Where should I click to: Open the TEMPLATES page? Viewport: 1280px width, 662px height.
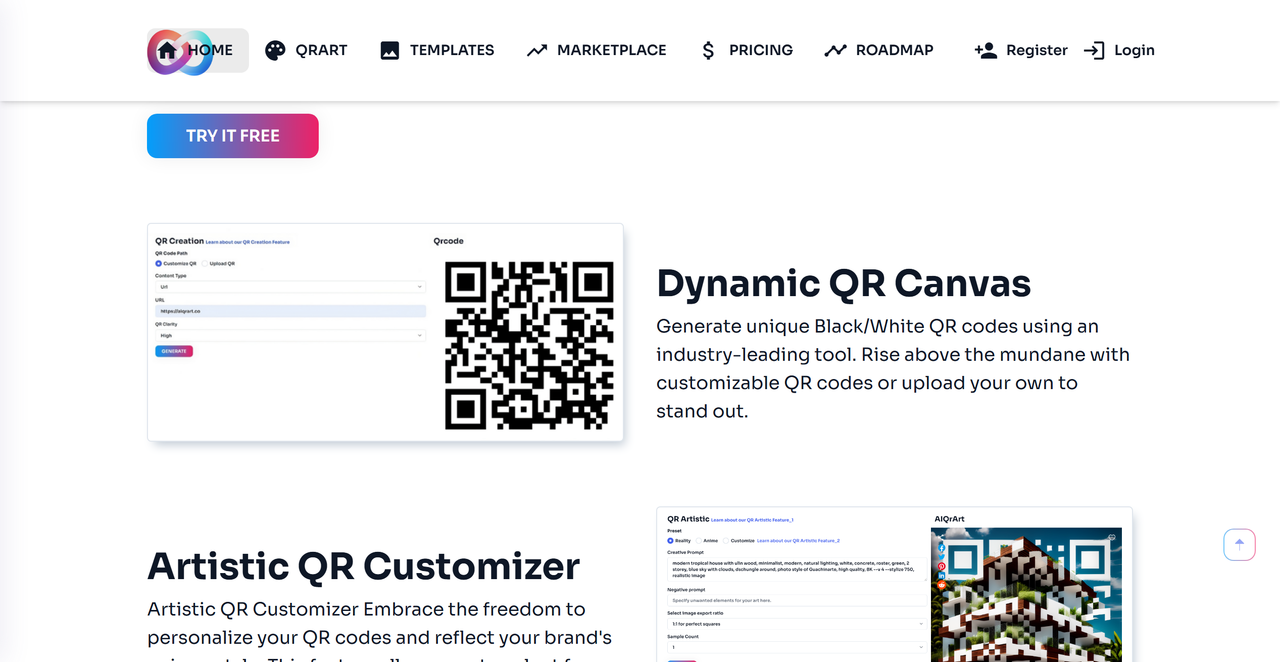tap(437, 50)
